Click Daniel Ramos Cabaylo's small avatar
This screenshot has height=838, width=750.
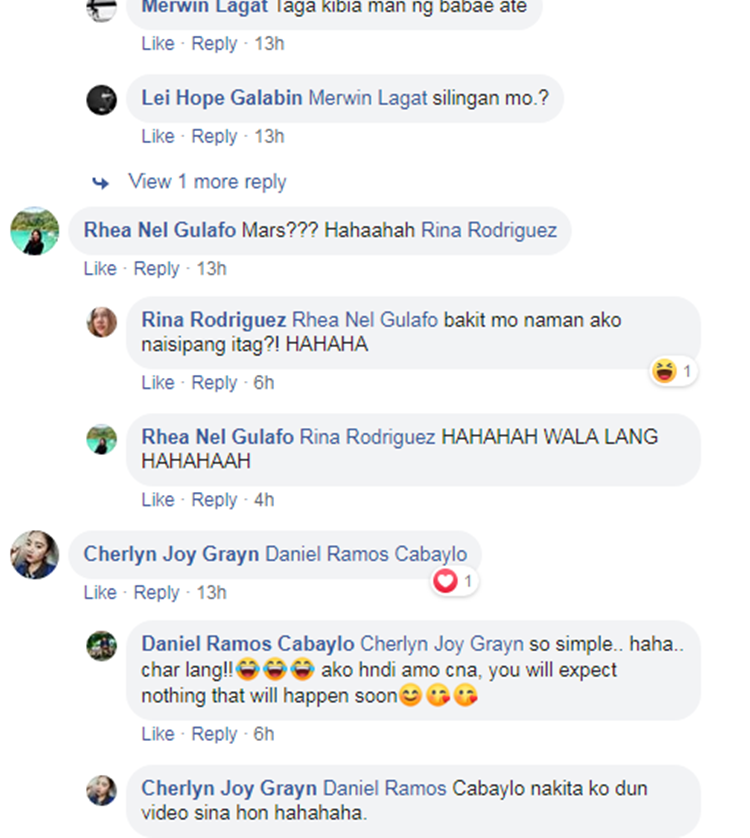point(102,646)
